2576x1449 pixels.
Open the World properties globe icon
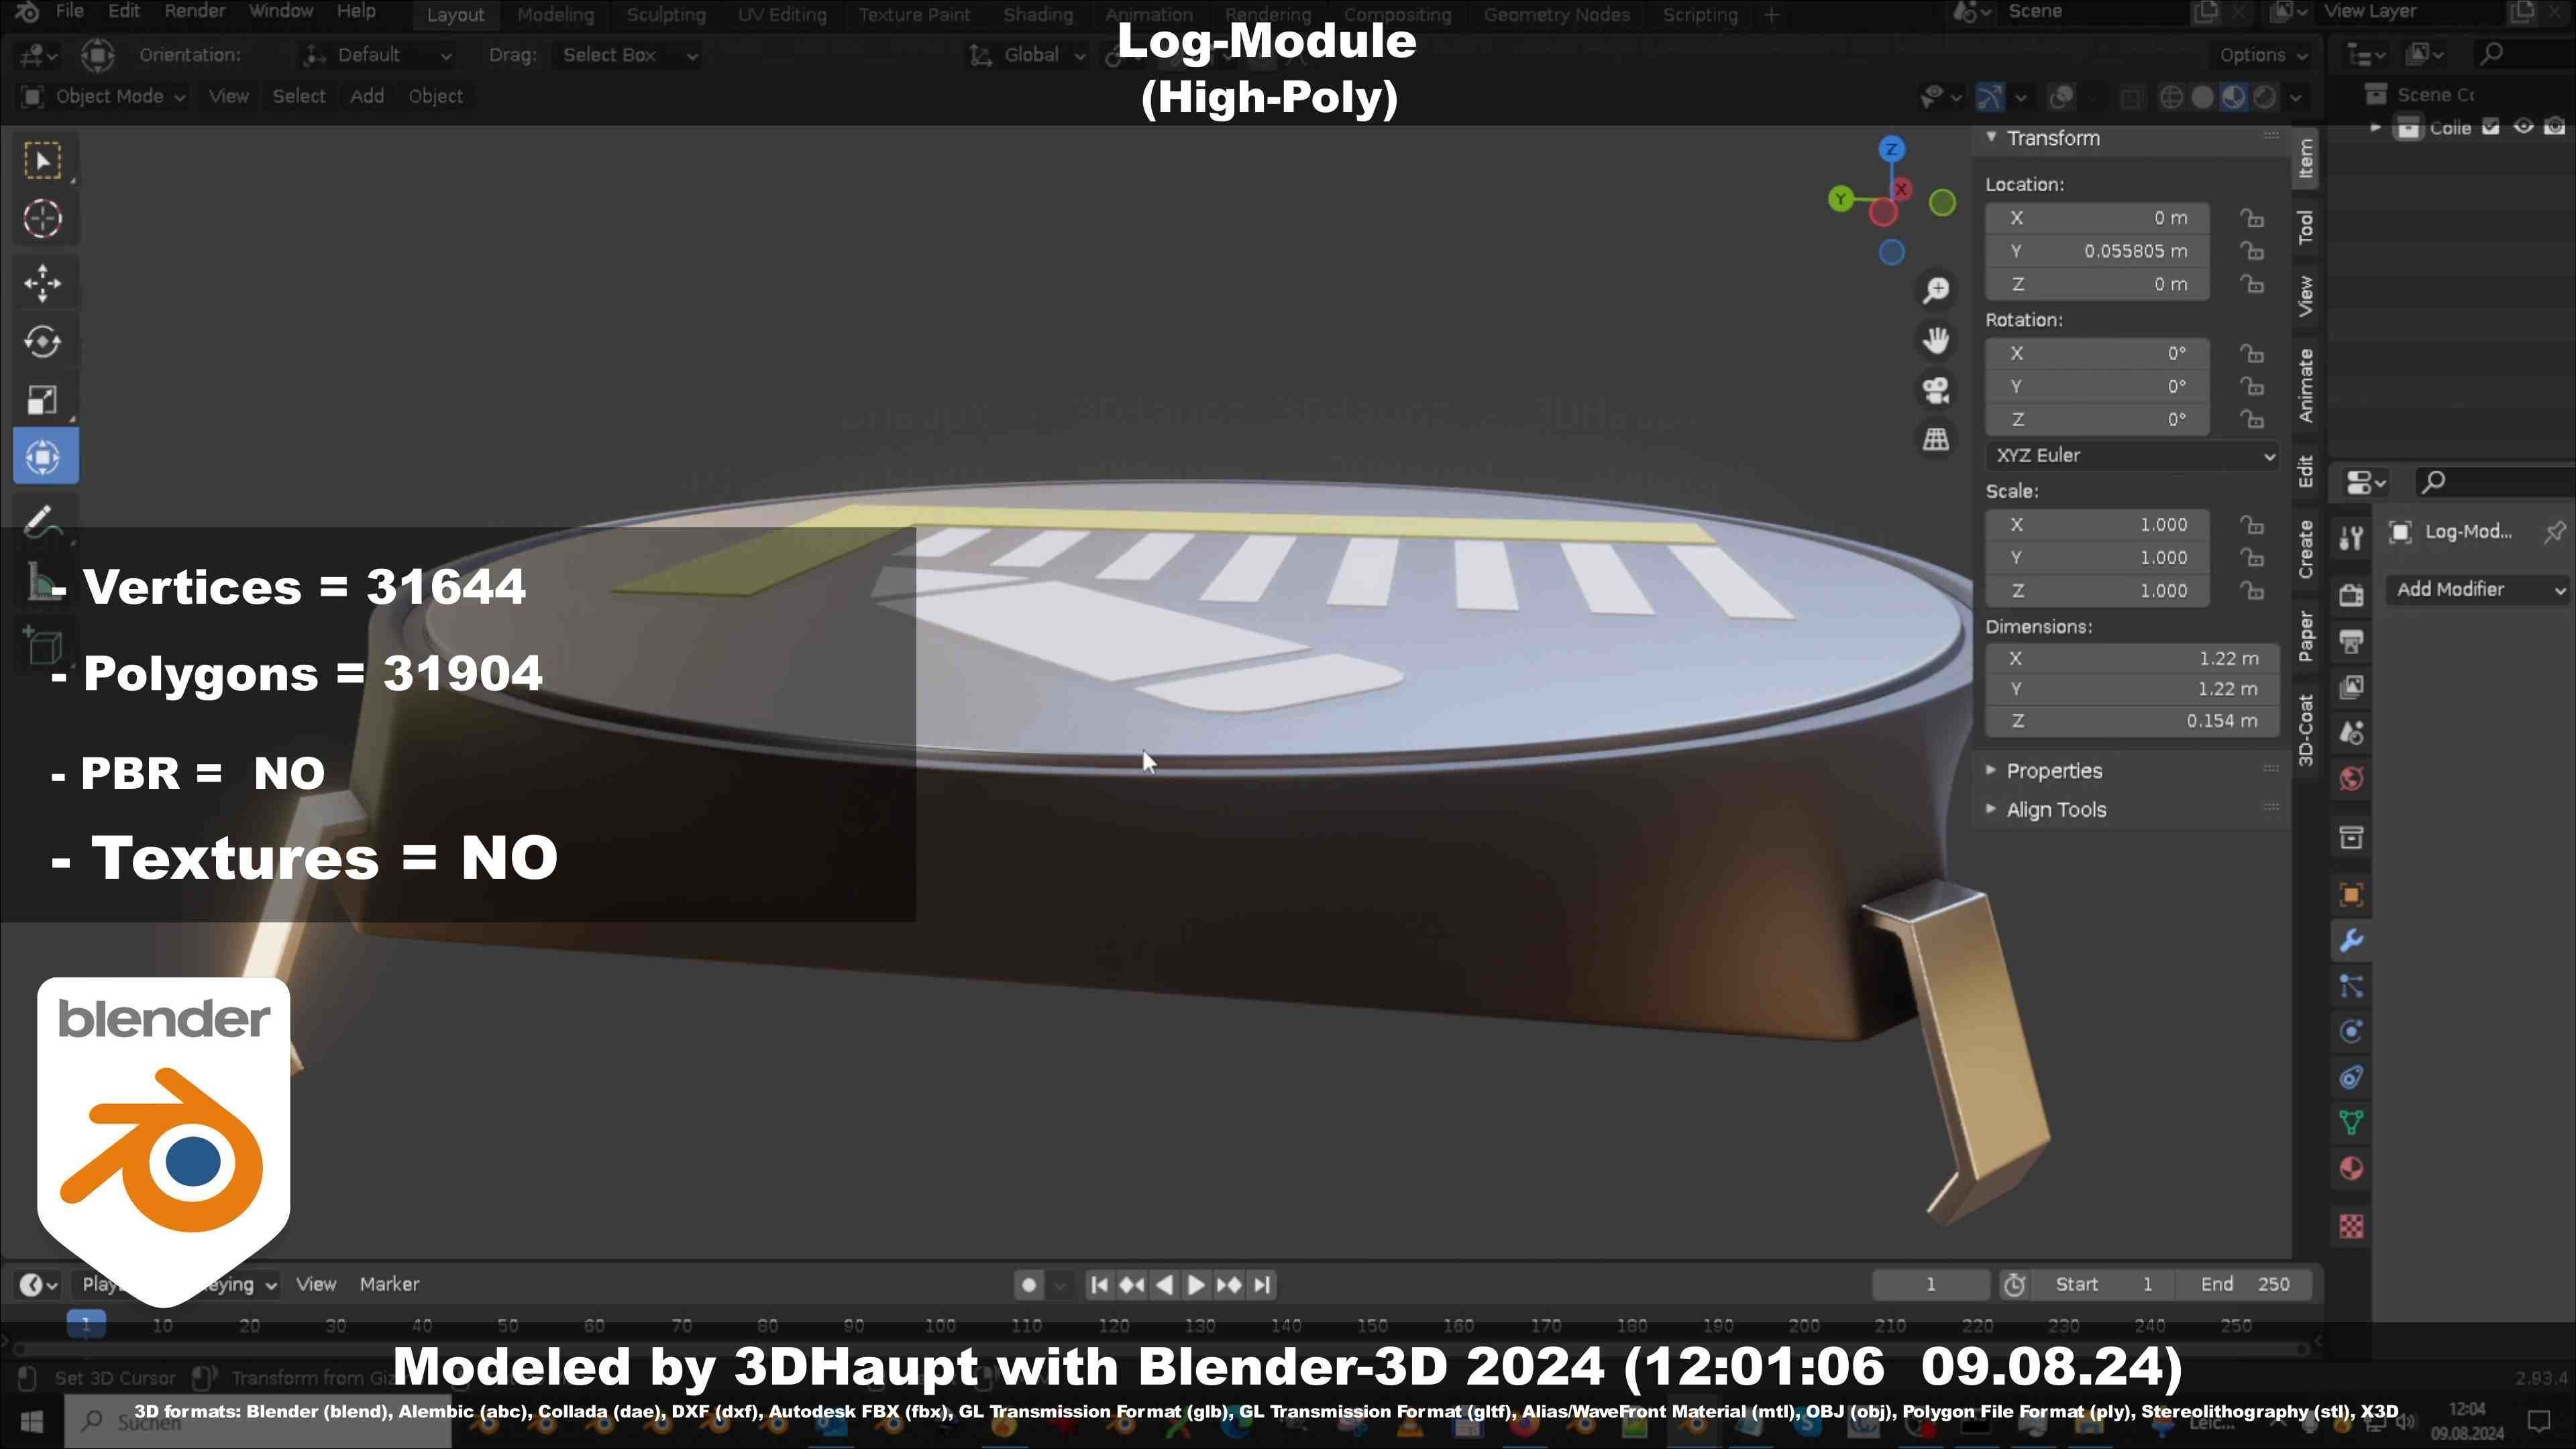pyautogui.click(x=2351, y=779)
